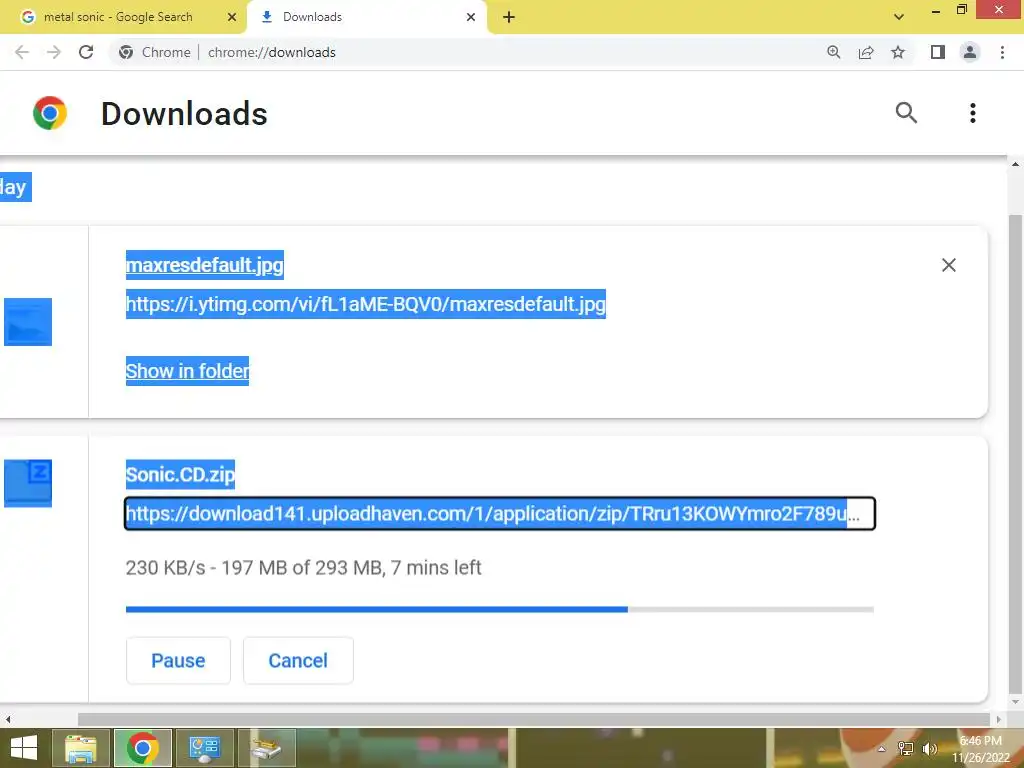
Task: Click the Sonic.CD.zip download progress bar
Action: (x=500, y=609)
